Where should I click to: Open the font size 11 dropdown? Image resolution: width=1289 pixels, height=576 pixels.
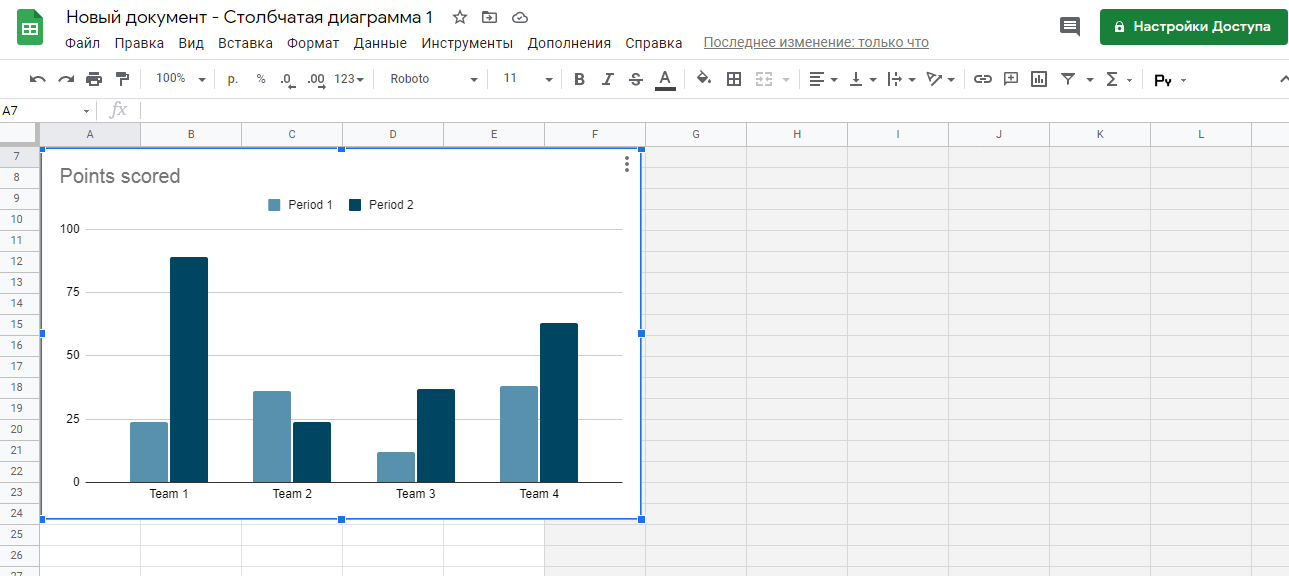coord(527,79)
